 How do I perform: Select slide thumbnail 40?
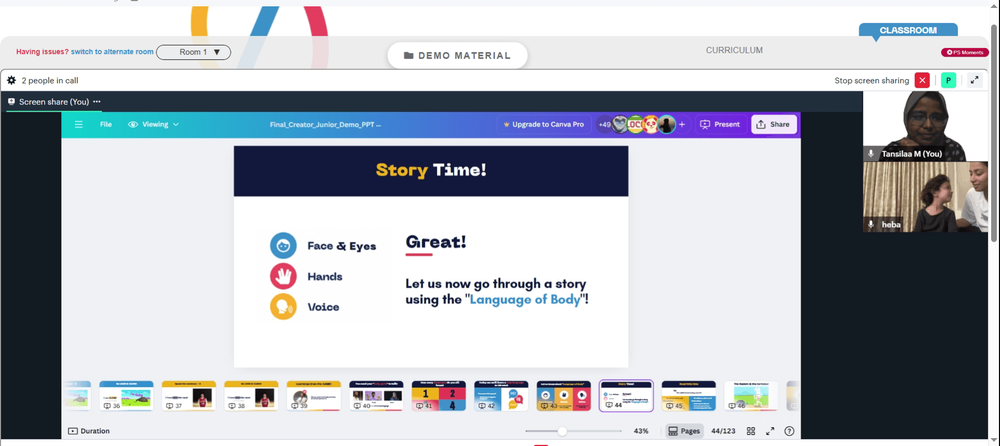point(376,396)
